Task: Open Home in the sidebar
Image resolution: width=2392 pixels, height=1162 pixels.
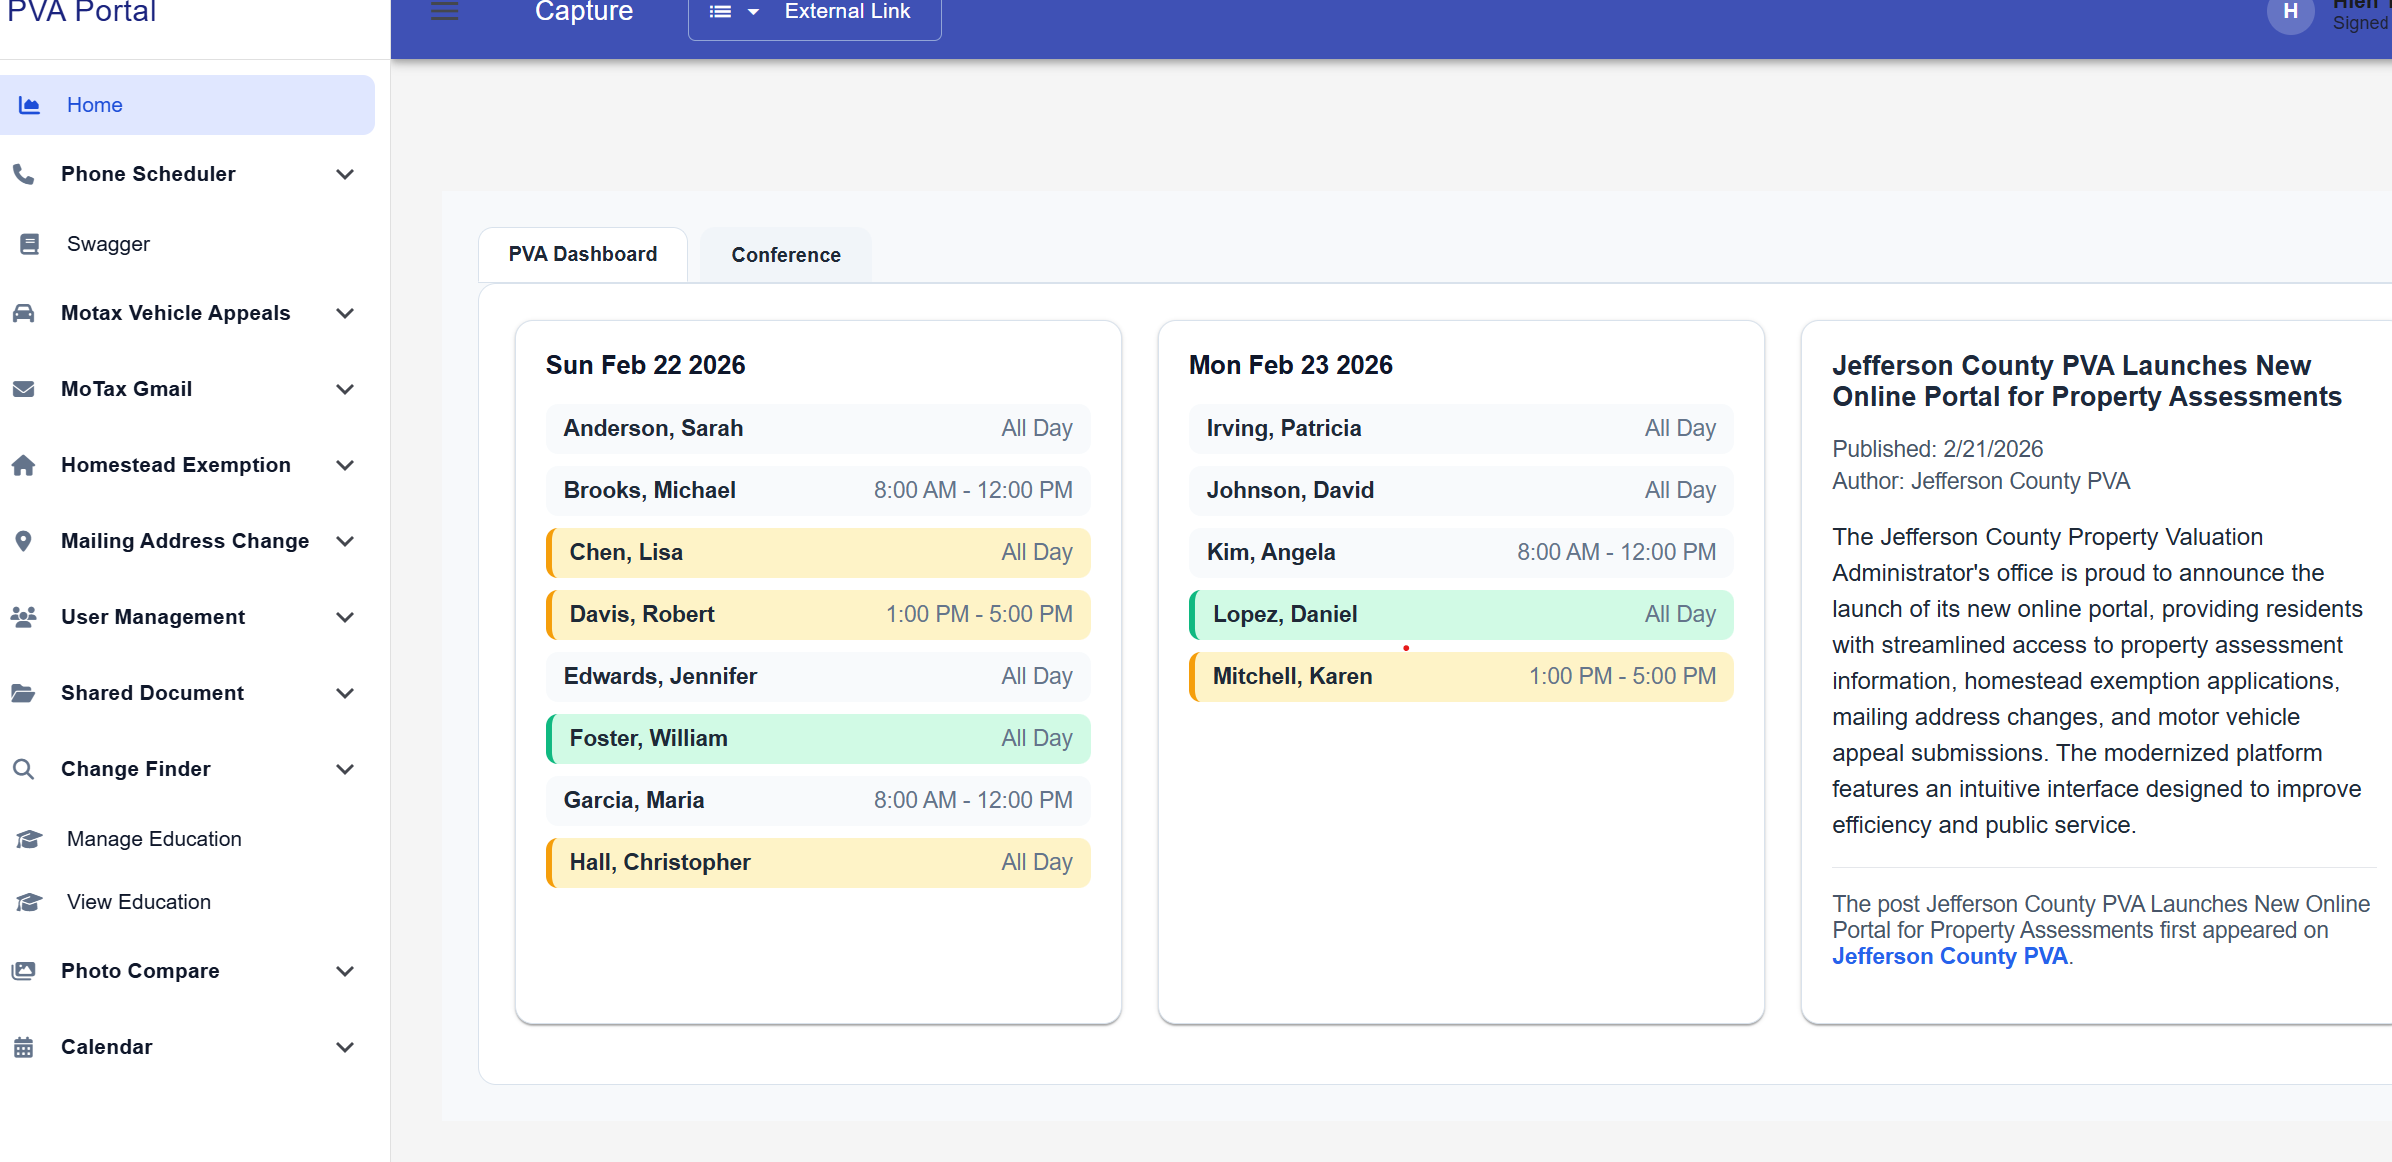Action: tap(187, 105)
